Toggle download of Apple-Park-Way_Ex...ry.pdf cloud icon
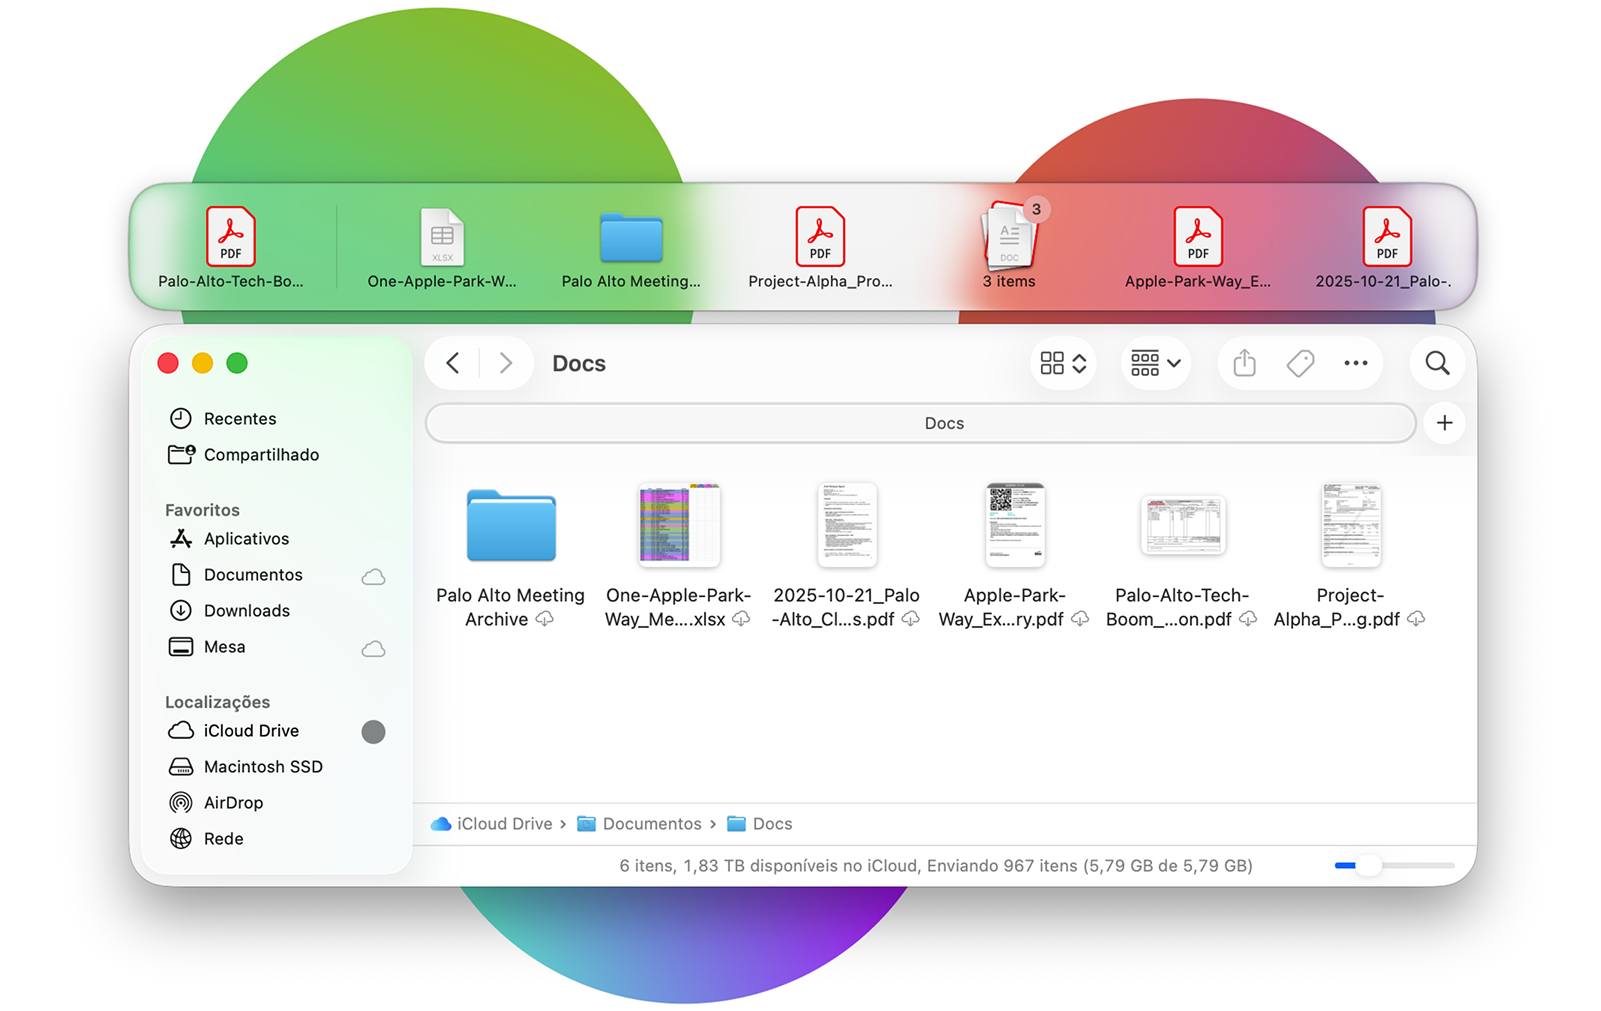Screen dimensions: 1601x1011 (1079, 619)
